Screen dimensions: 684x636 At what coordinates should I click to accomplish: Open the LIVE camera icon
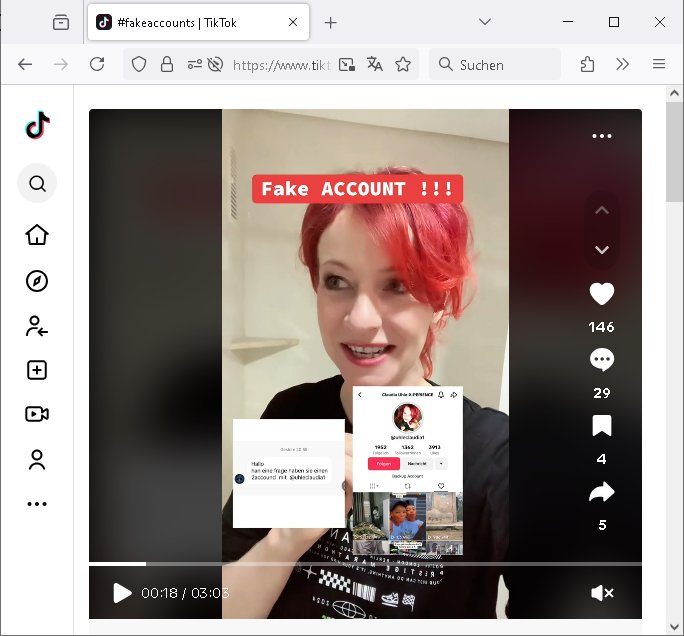(x=37, y=414)
